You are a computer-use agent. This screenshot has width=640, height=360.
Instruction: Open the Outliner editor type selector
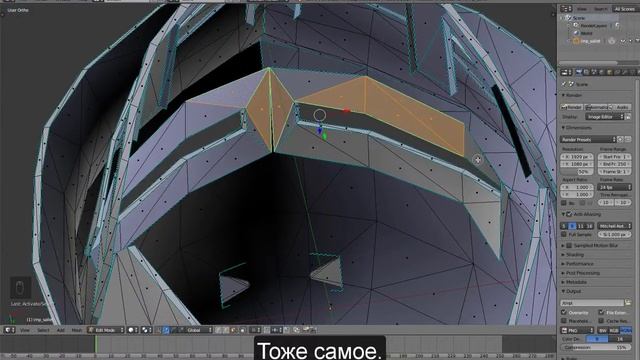click(566, 9)
